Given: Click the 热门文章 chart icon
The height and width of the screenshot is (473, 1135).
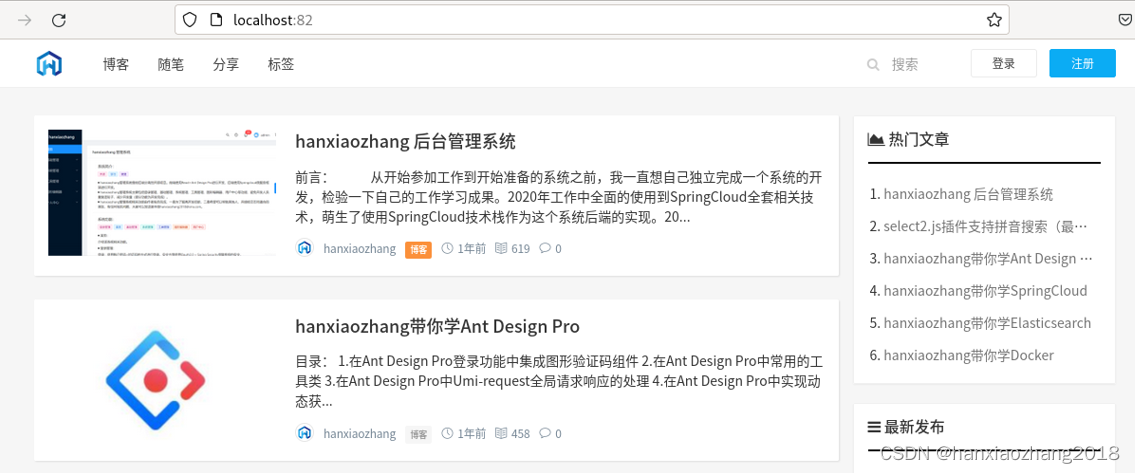Looking at the screenshot, I should pyautogui.click(x=875, y=140).
